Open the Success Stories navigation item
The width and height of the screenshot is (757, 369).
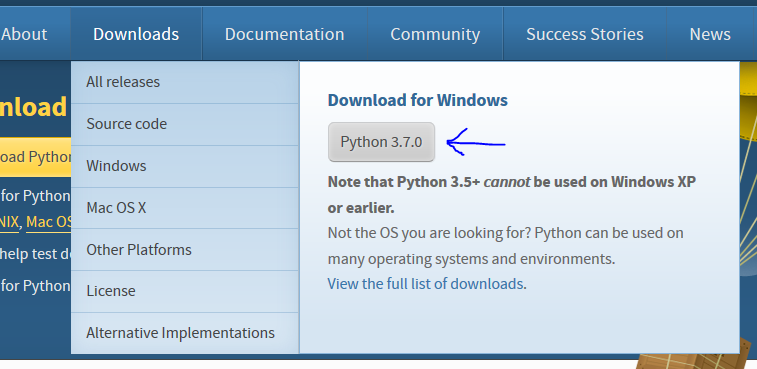585,34
